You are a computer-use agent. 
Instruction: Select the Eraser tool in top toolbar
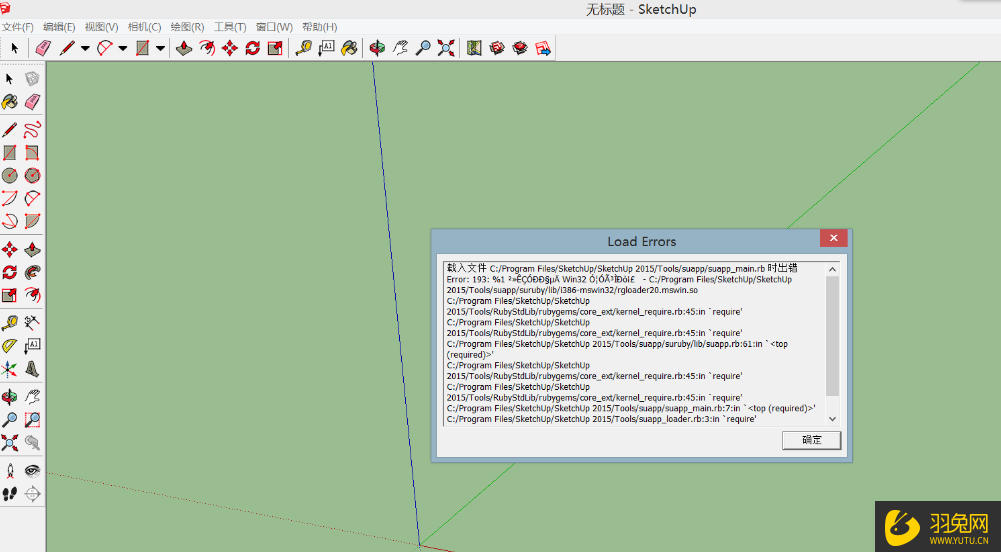(x=42, y=47)
